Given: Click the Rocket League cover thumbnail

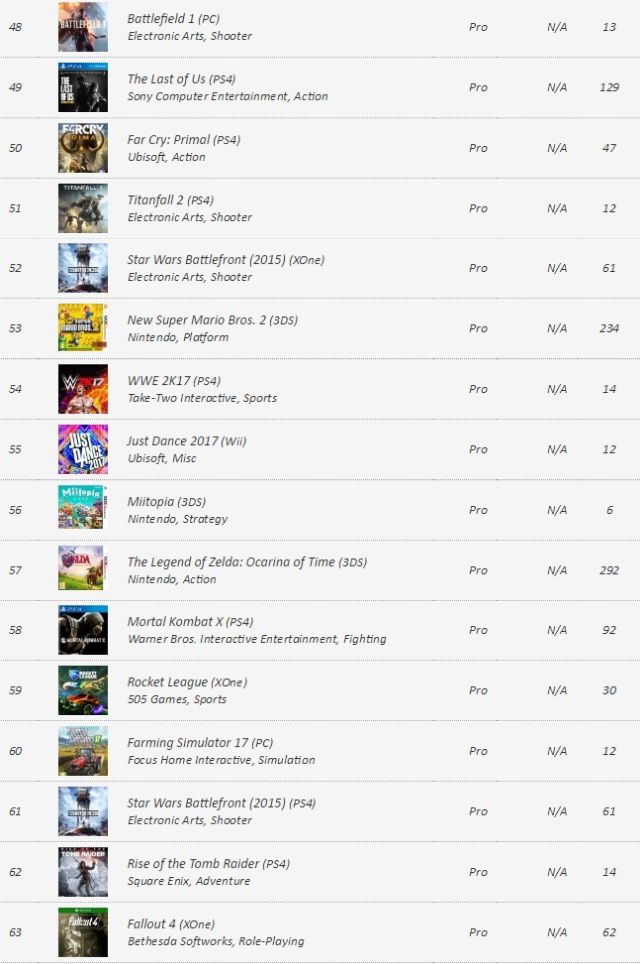Looking at the screenshot, I should tap(83, 690).
